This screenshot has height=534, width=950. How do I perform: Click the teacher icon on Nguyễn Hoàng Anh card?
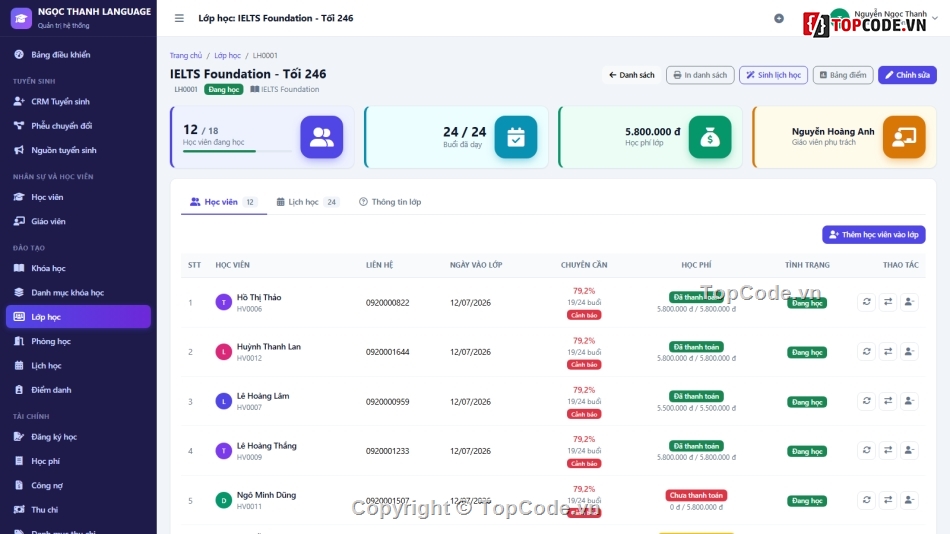tap(904, 137)
